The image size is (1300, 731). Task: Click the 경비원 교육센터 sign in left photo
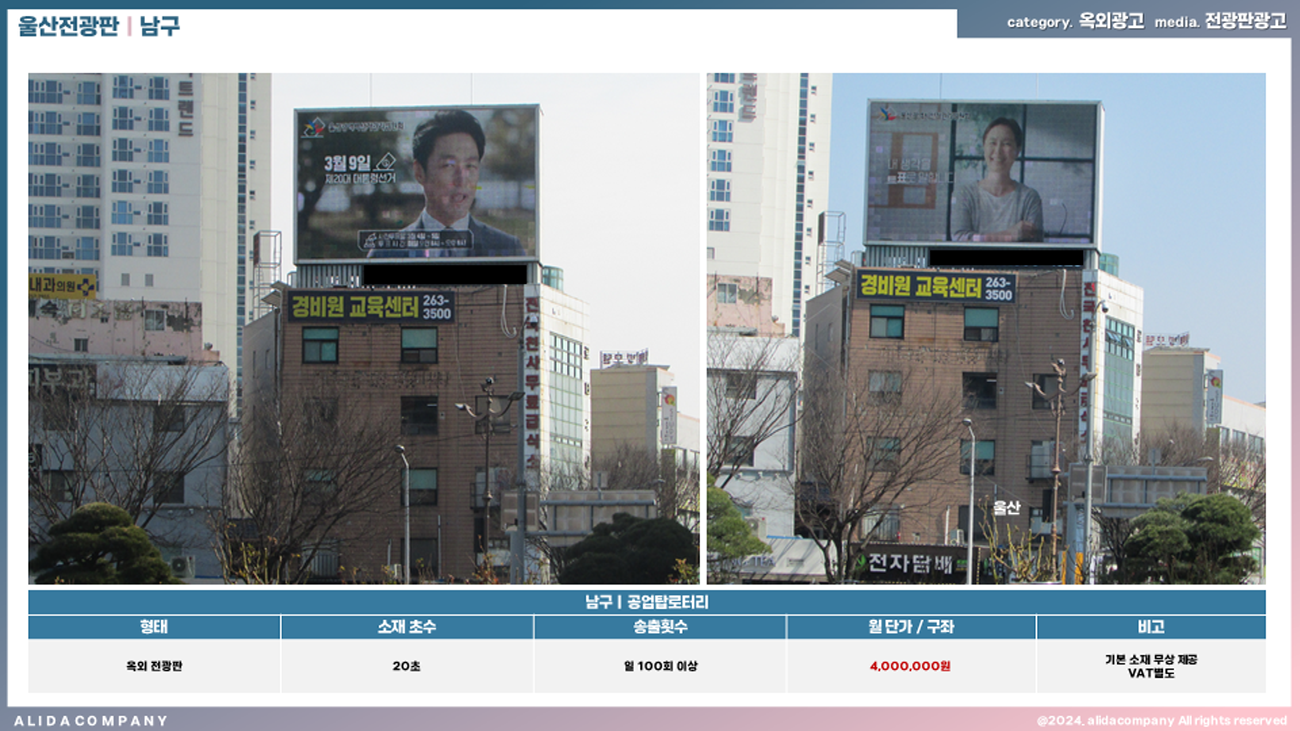tap(371, 306)
